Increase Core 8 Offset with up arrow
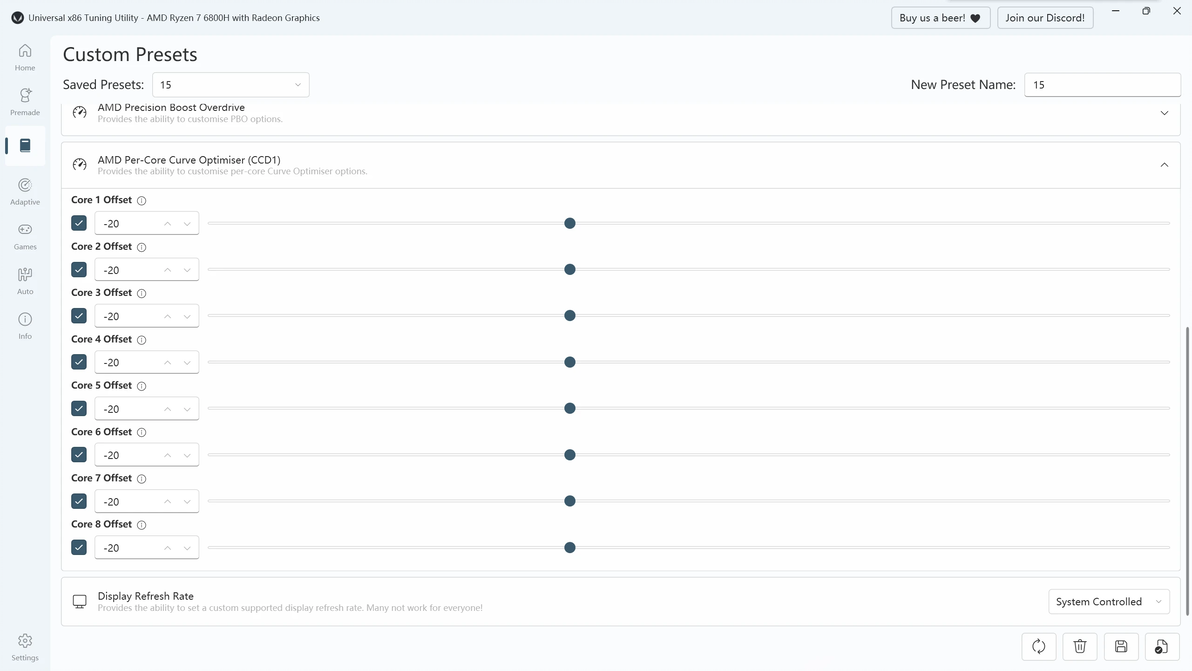Screen dimensions: 1192x671 (x=167, y=548)
